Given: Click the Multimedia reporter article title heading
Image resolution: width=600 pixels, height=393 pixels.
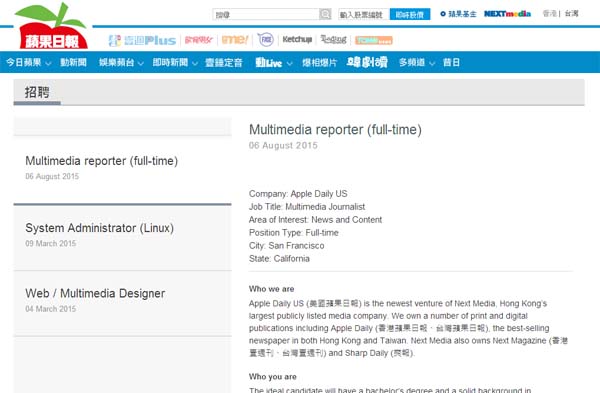Looking at the screenshot, I should tap(335, 130).
